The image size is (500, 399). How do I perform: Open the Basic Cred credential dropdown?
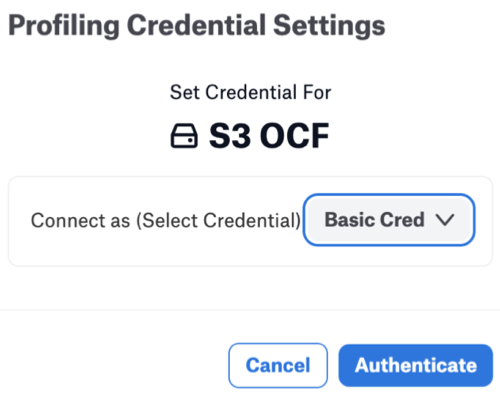(389, 220)
